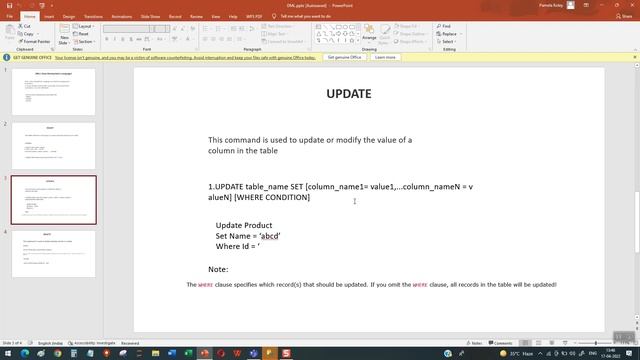Click Find in Editing group

(444, 26)
